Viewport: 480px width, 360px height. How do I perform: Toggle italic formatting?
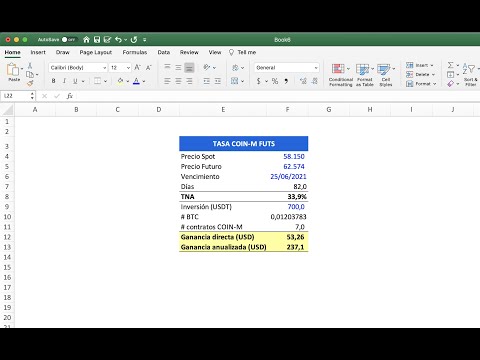click(x=64, y=81)
